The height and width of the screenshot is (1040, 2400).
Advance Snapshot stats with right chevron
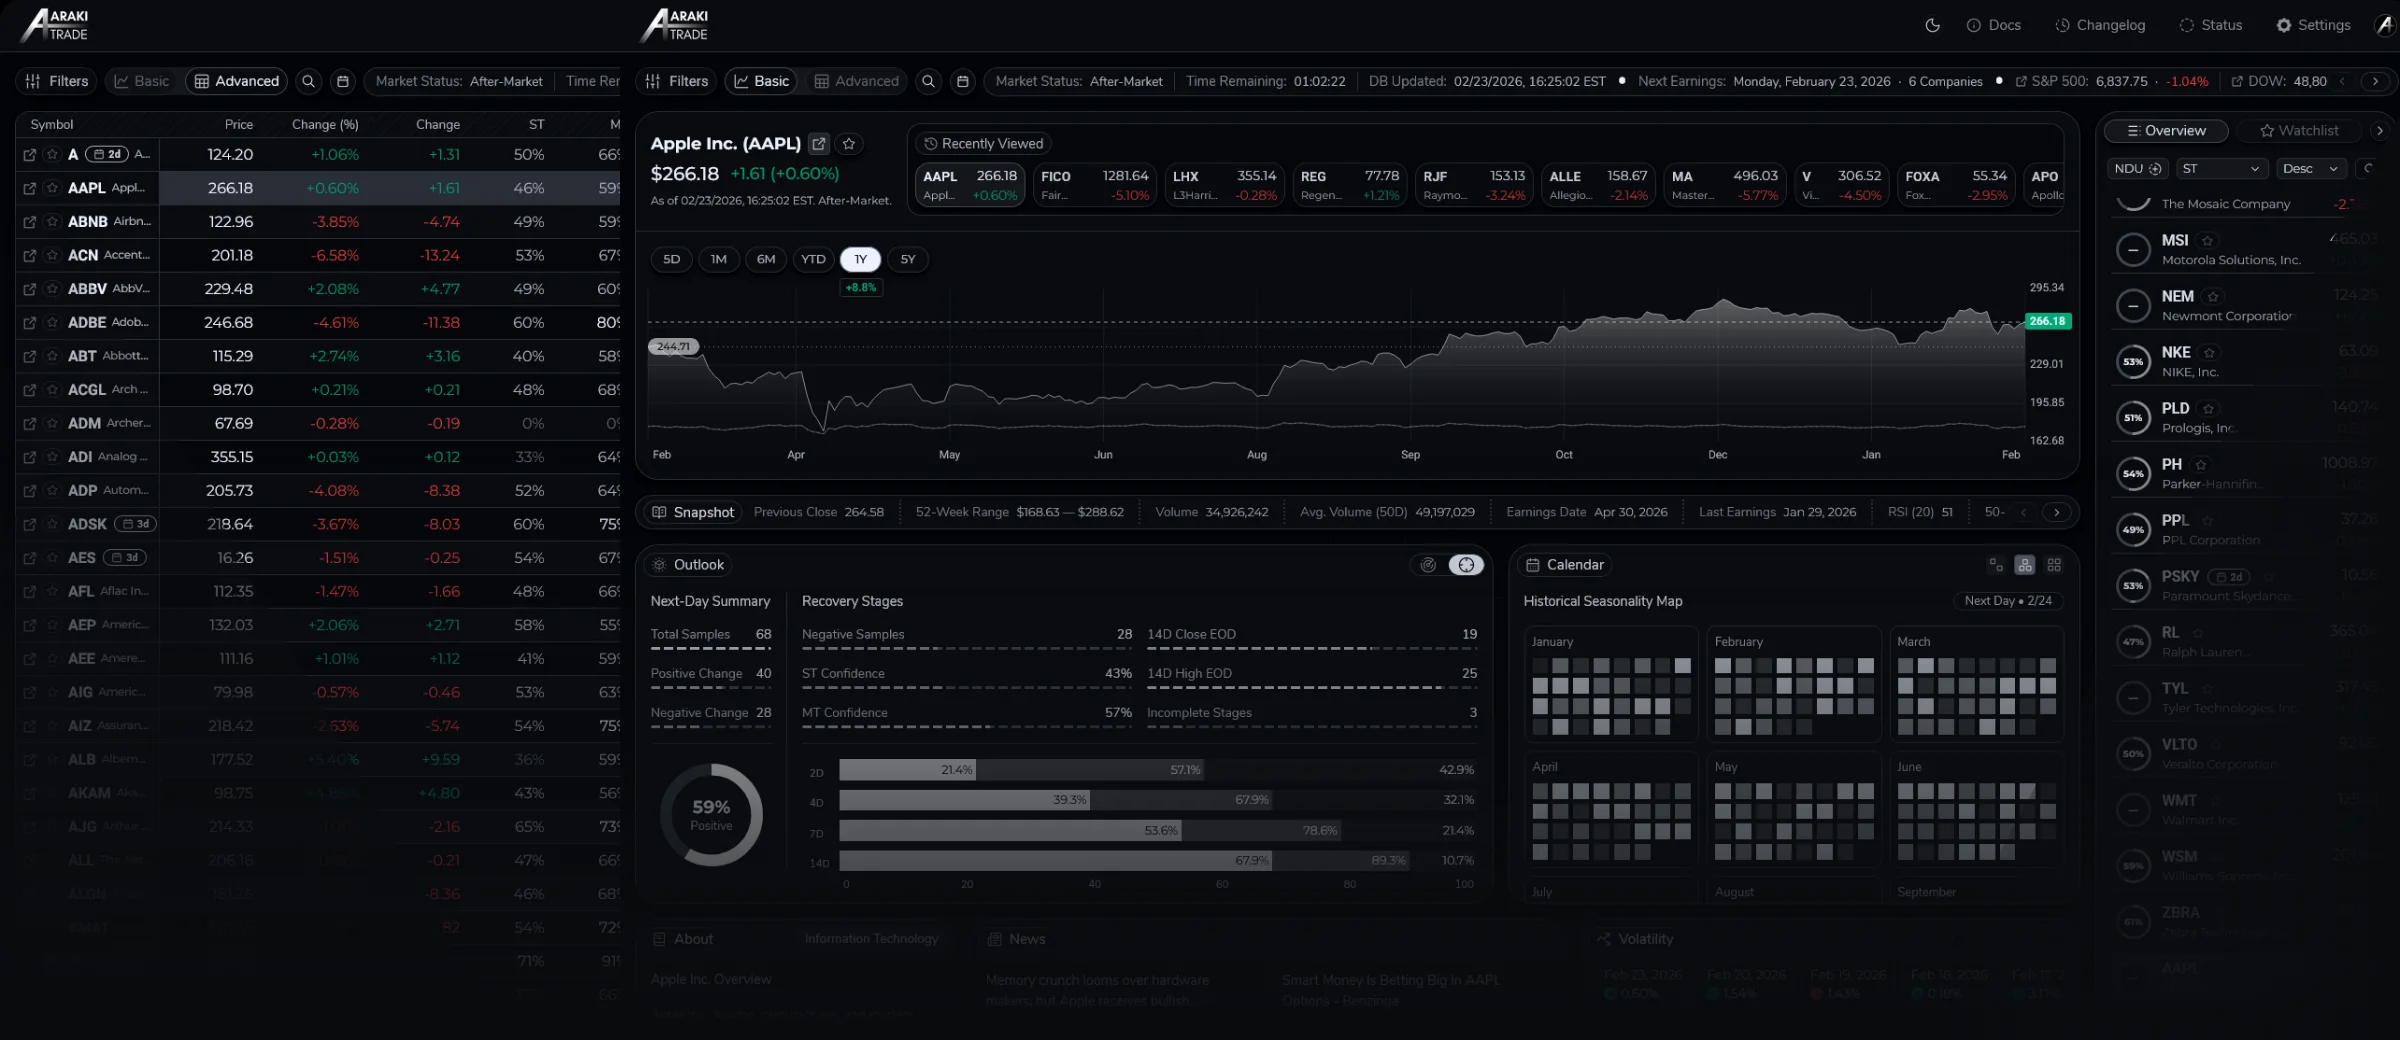(x=2057, y=512)
